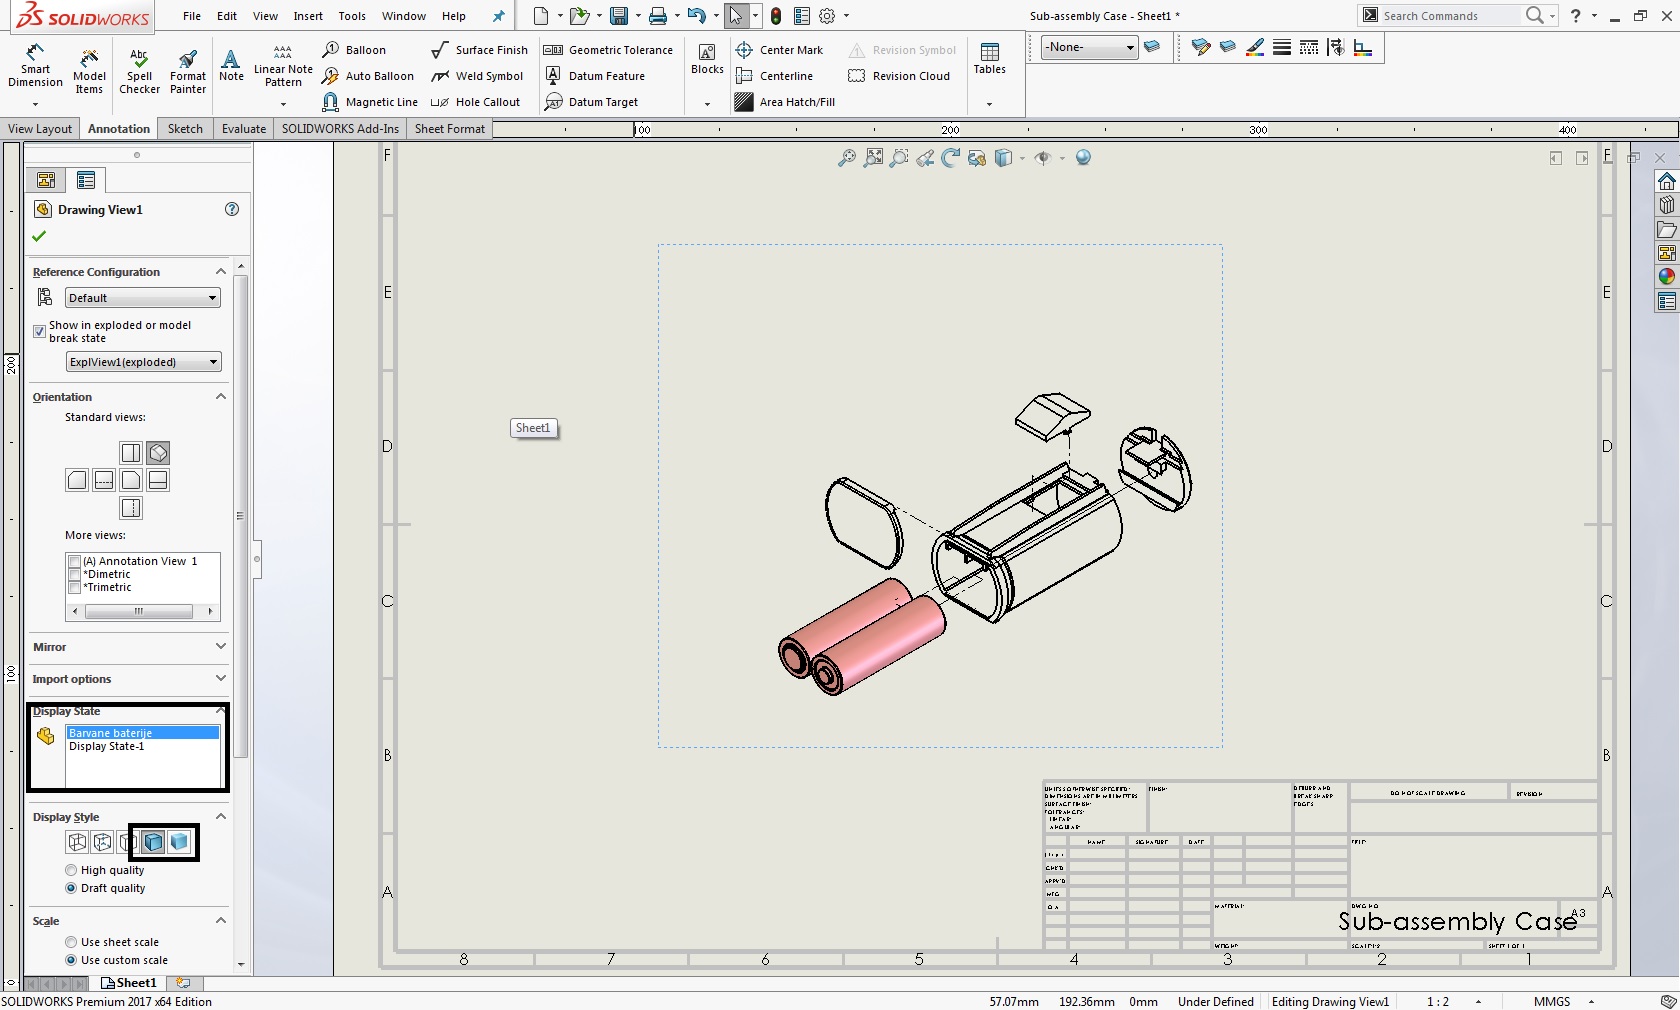
Task: Open the Insert menu
Action: [308, 16]
